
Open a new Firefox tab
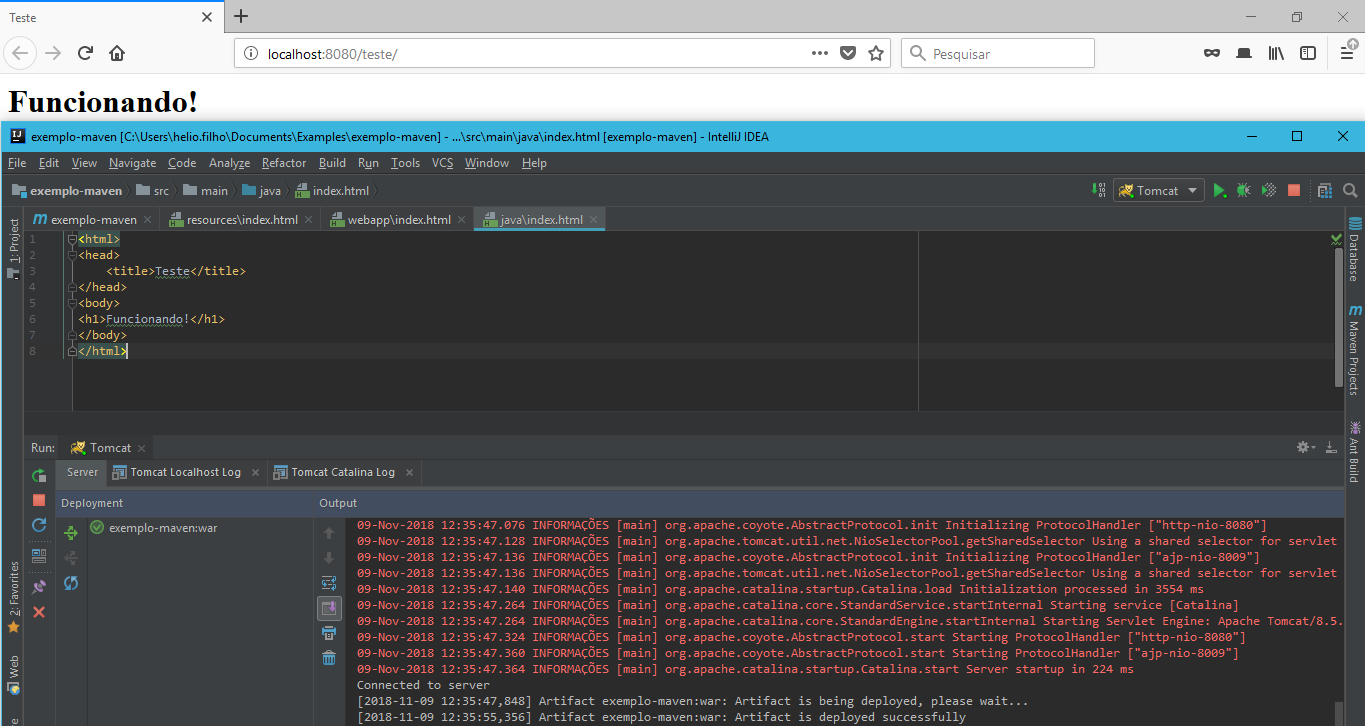tap(240, 16)
